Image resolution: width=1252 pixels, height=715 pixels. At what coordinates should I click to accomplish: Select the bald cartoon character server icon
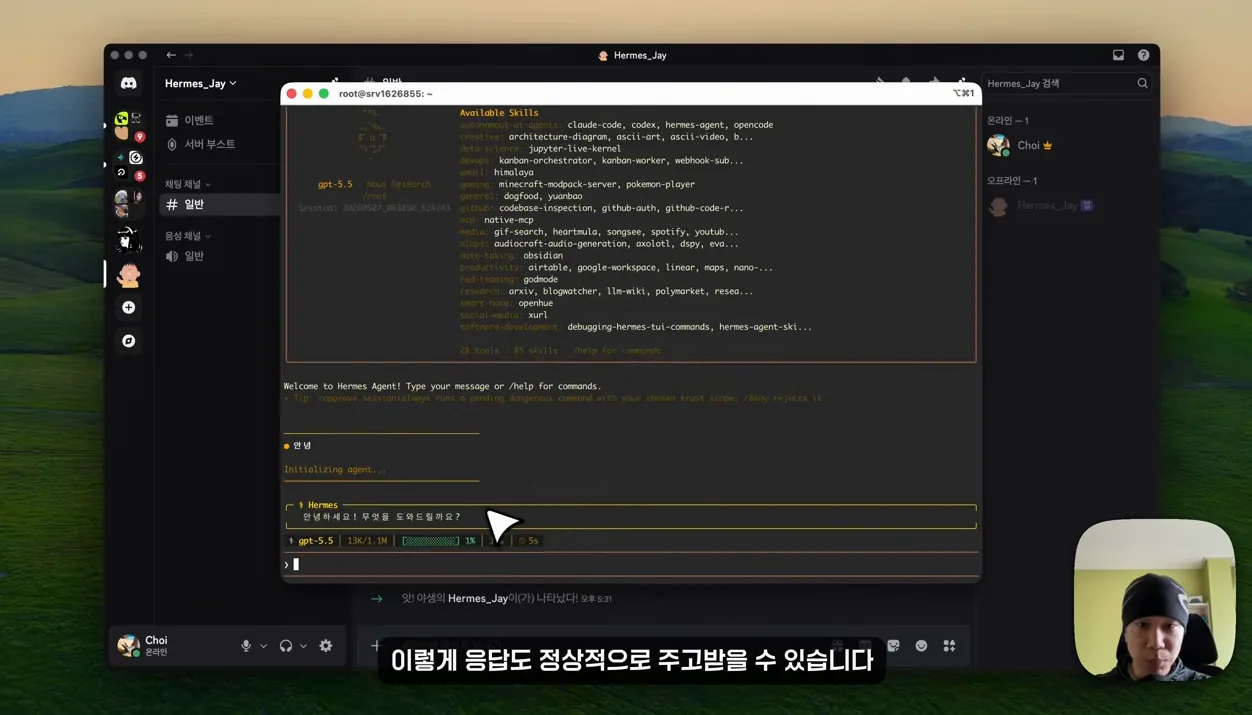coord(128,274)
